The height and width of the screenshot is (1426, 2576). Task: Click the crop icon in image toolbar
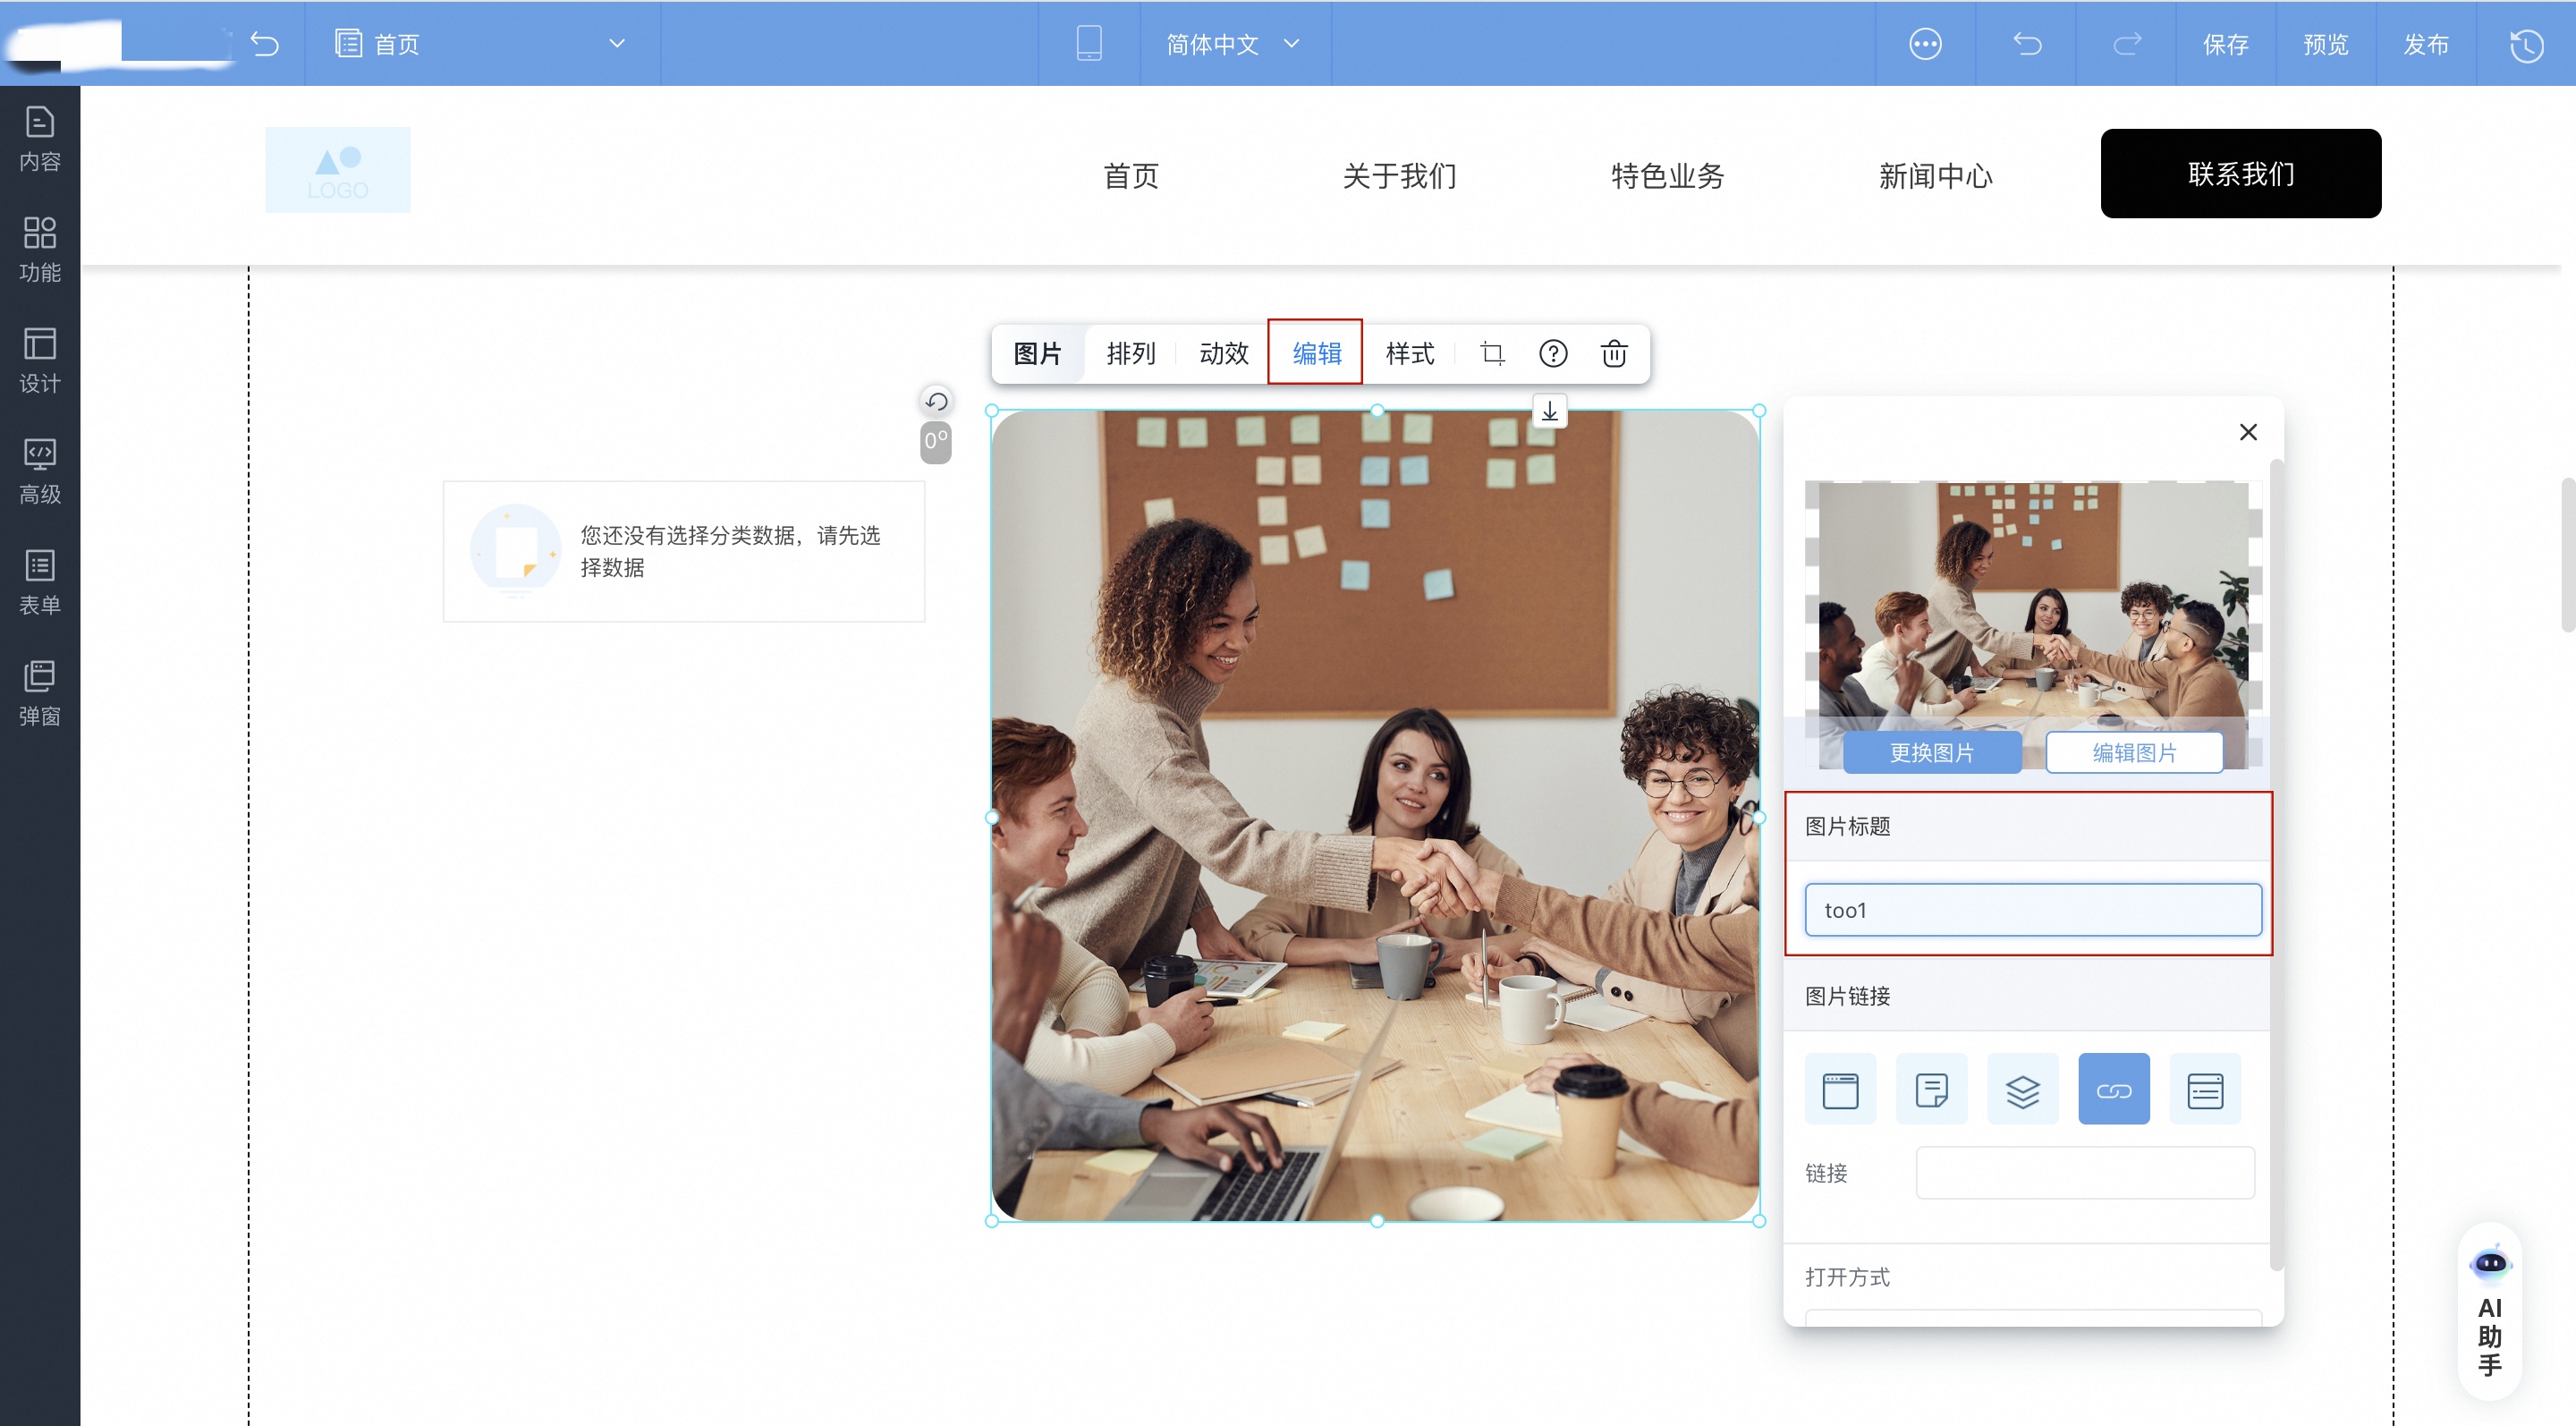point(1492,353)
